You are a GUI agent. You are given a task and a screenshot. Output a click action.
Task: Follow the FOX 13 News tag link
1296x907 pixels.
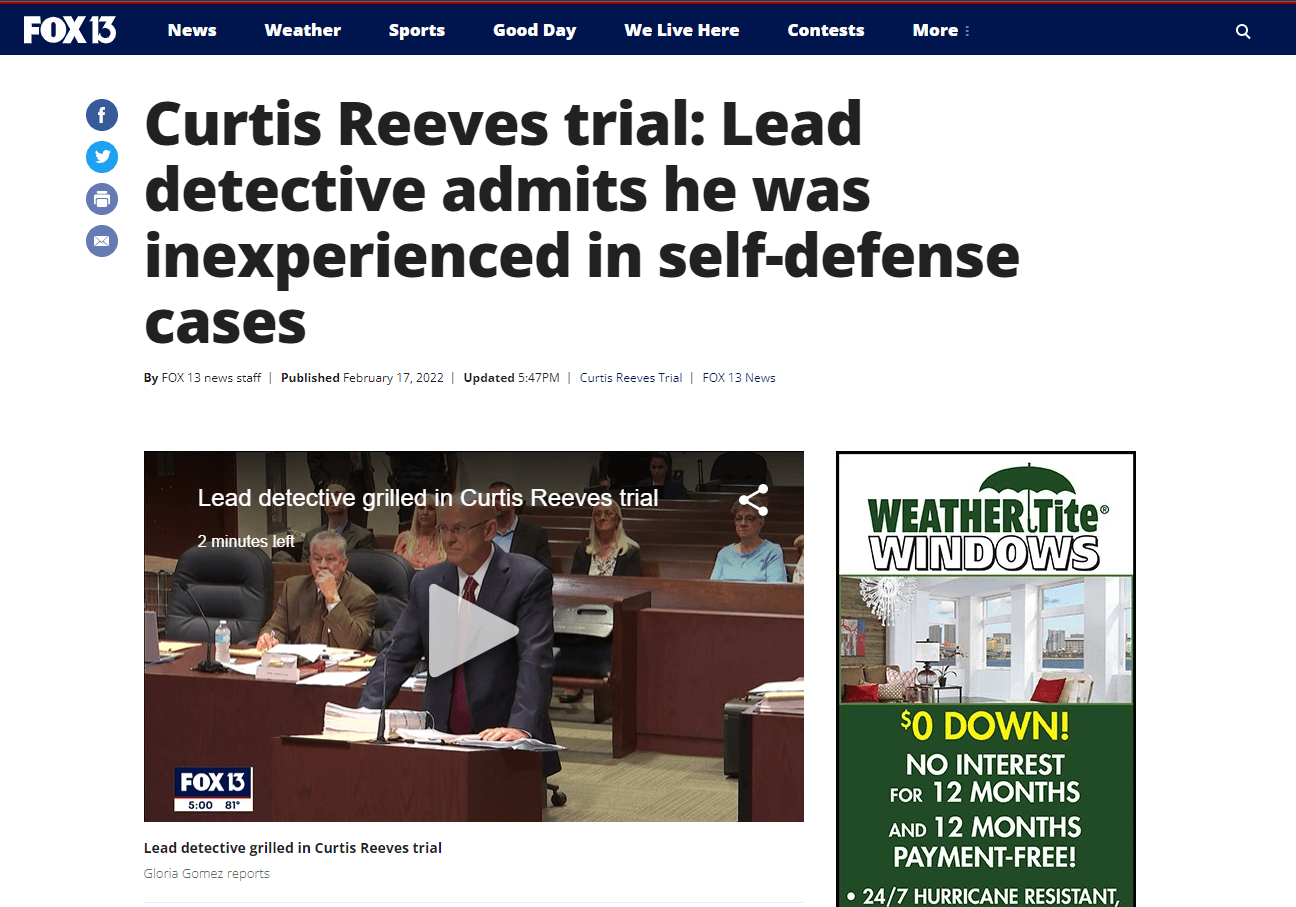pyautogui.click(x=739, y=378)
